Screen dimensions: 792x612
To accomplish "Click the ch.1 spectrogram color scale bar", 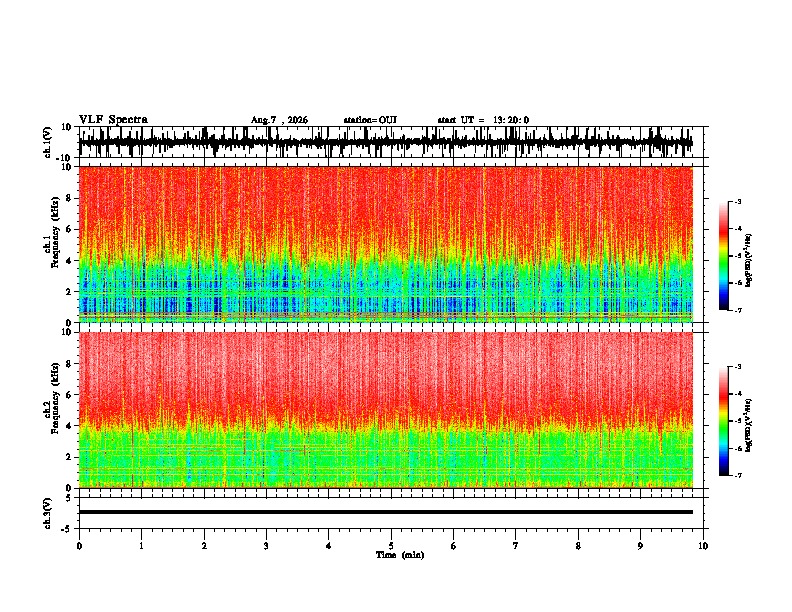I will [x=724, y=256].
